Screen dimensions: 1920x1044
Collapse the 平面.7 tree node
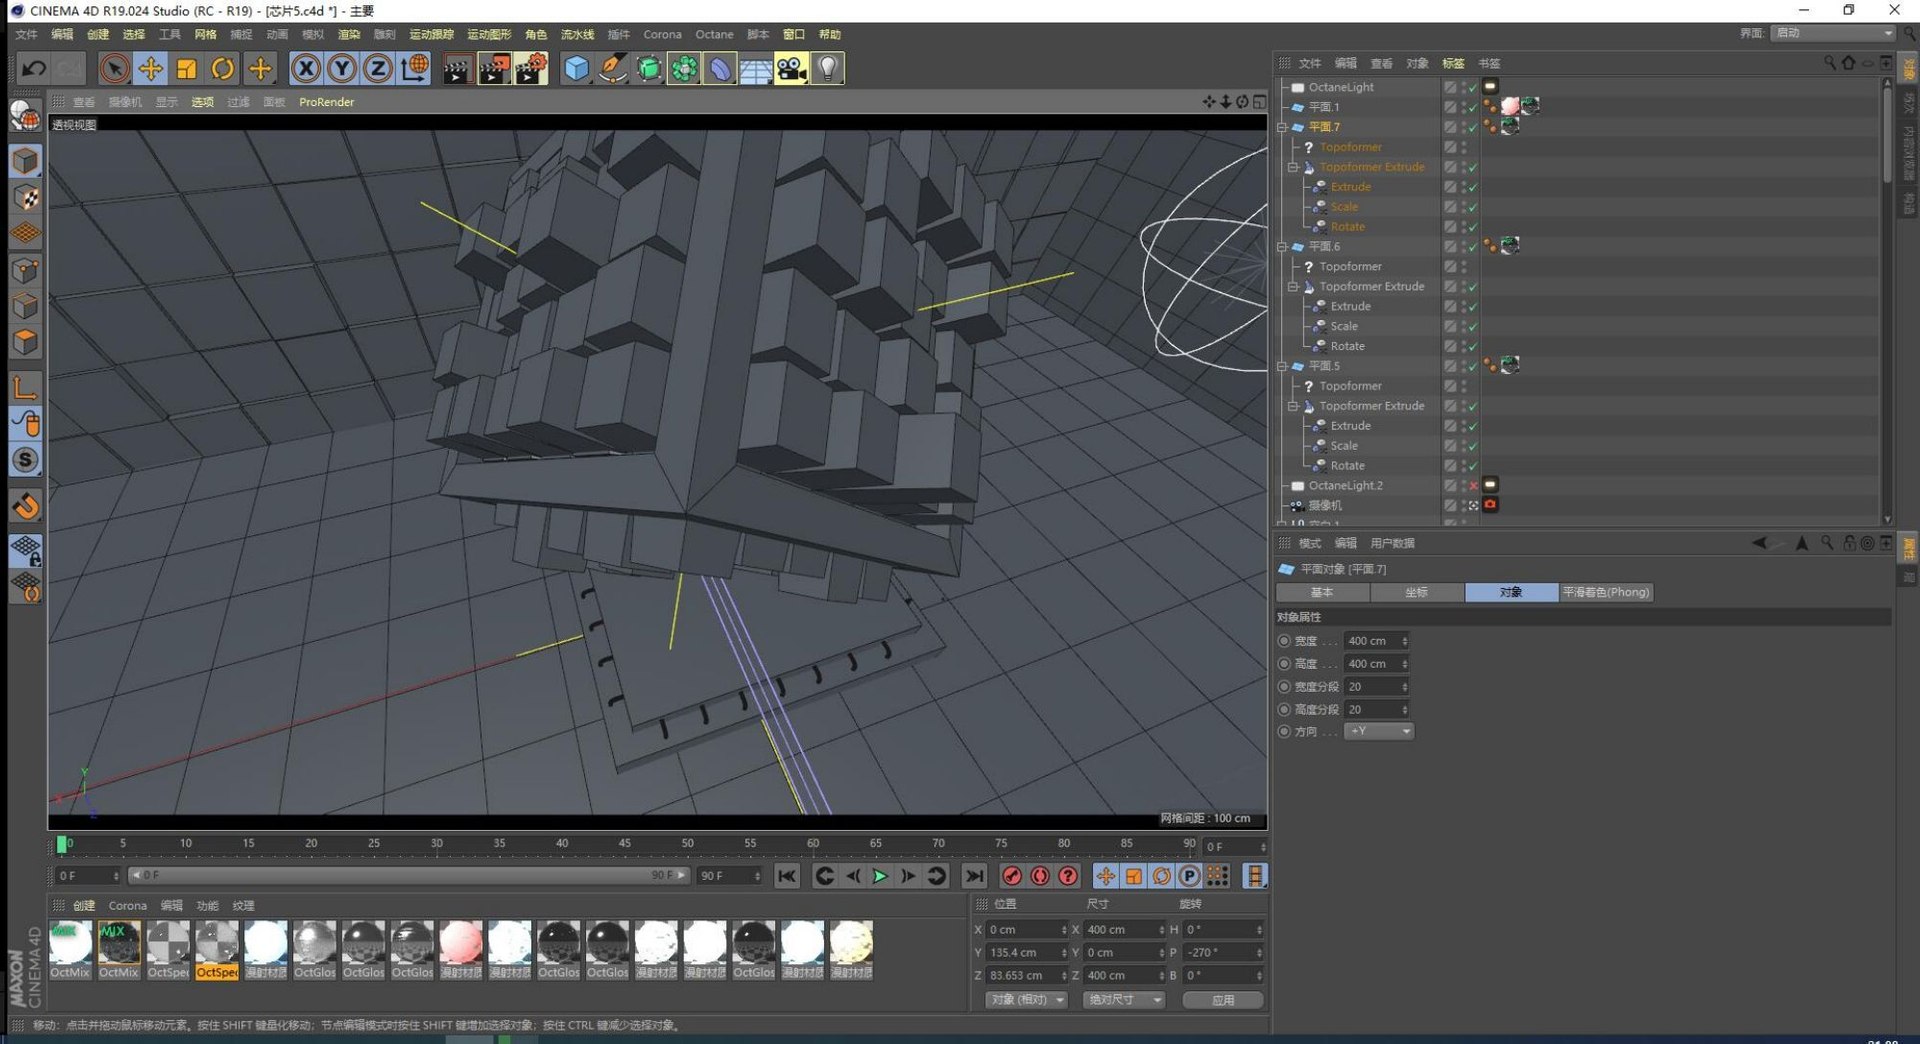[1282, 127]
